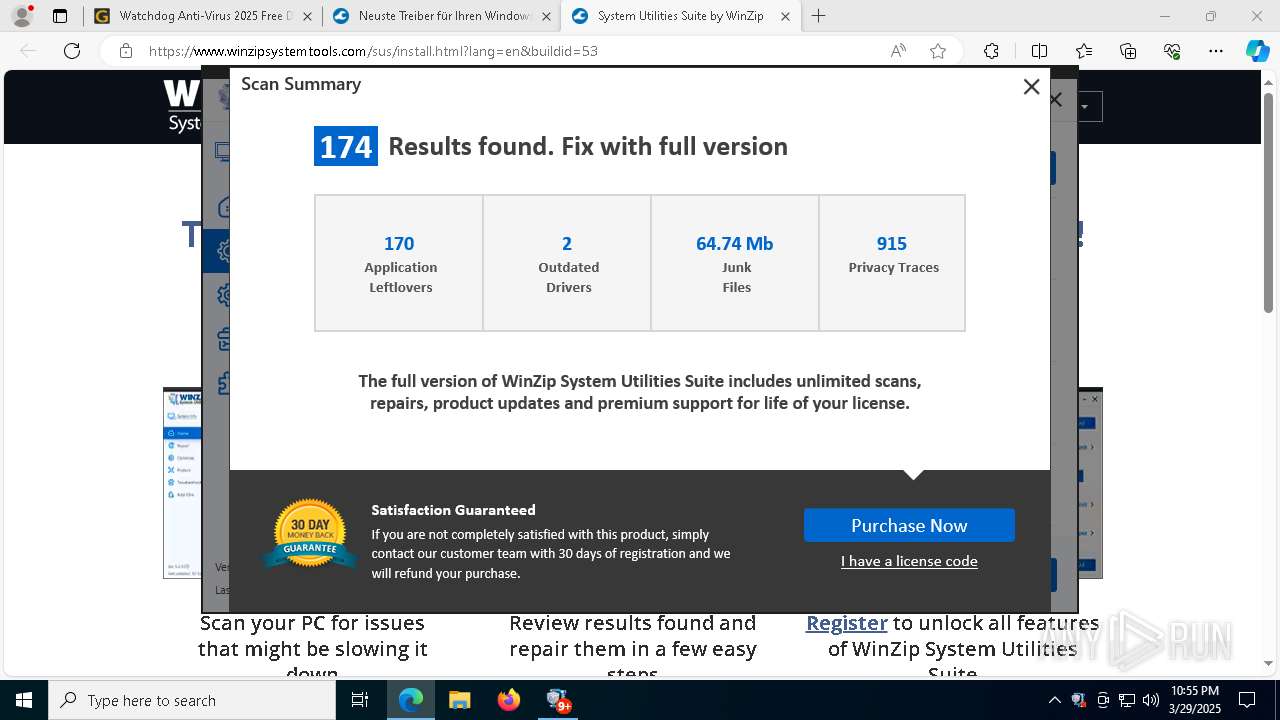The width and height of the screenshot is (1280, 720).
Task: Select the 170 Application Leftovers count
Action: pyautogui.click(x=399, y=243)
